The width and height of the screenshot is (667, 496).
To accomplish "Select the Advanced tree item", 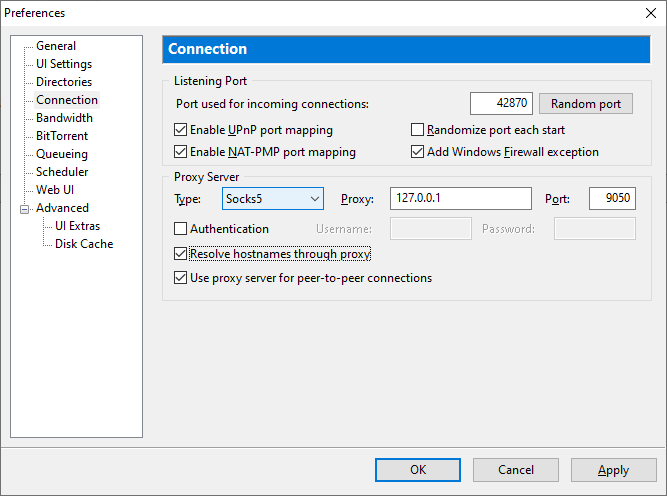I will coord(63,208).
